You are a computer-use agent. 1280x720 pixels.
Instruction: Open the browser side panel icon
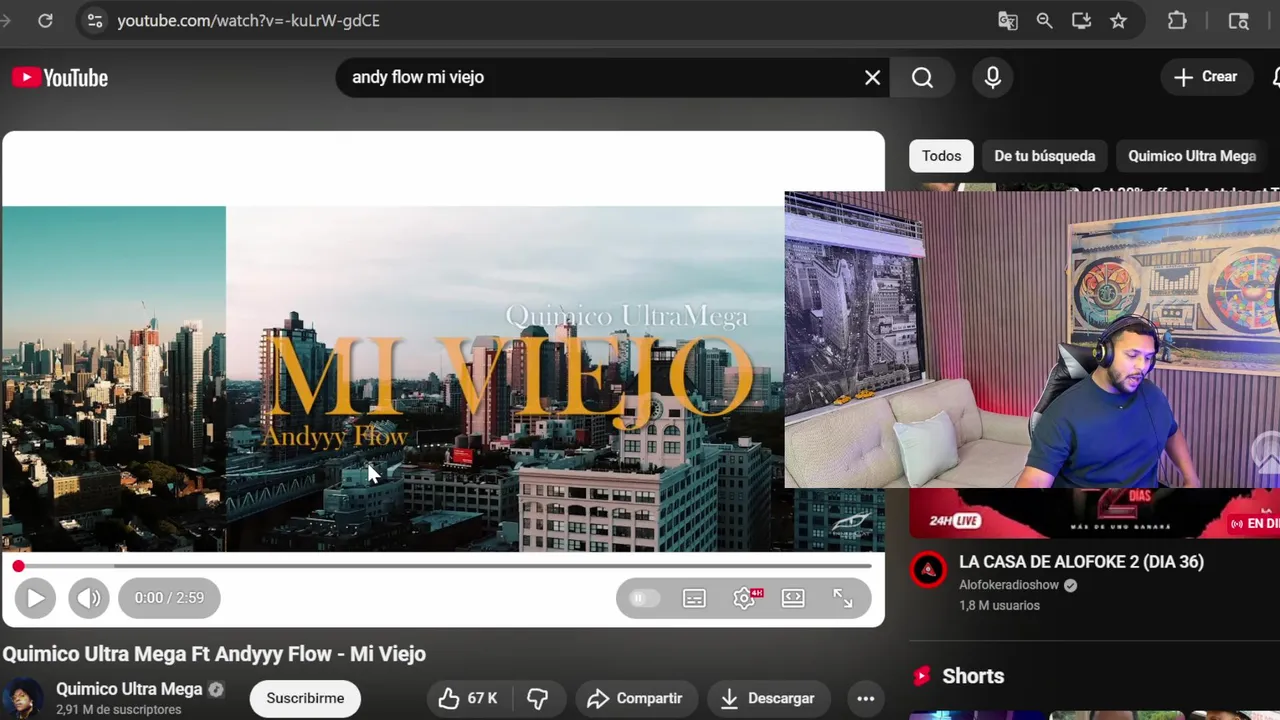click(x=1238, y=20)
